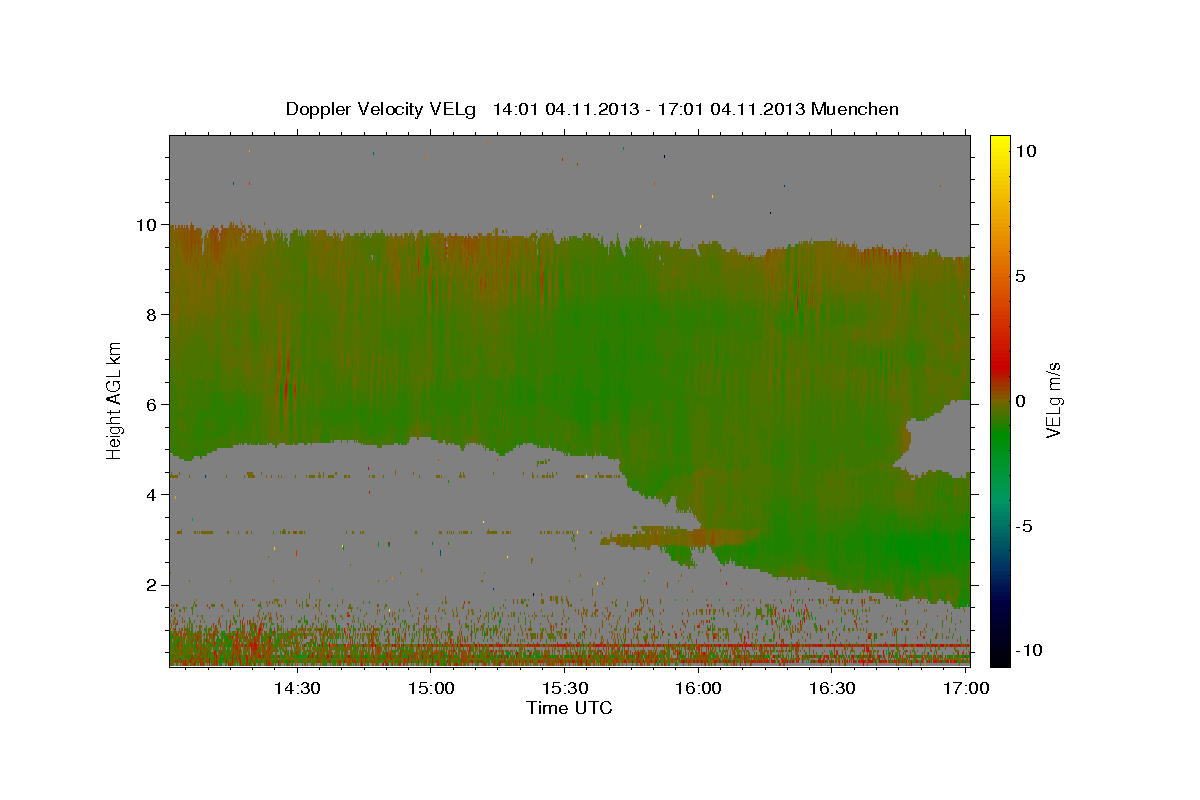Image resolution: width=1200 pixels, height=800 pixels.
Task: Click the 14:30 time tick label
Action: click(297, 688)
